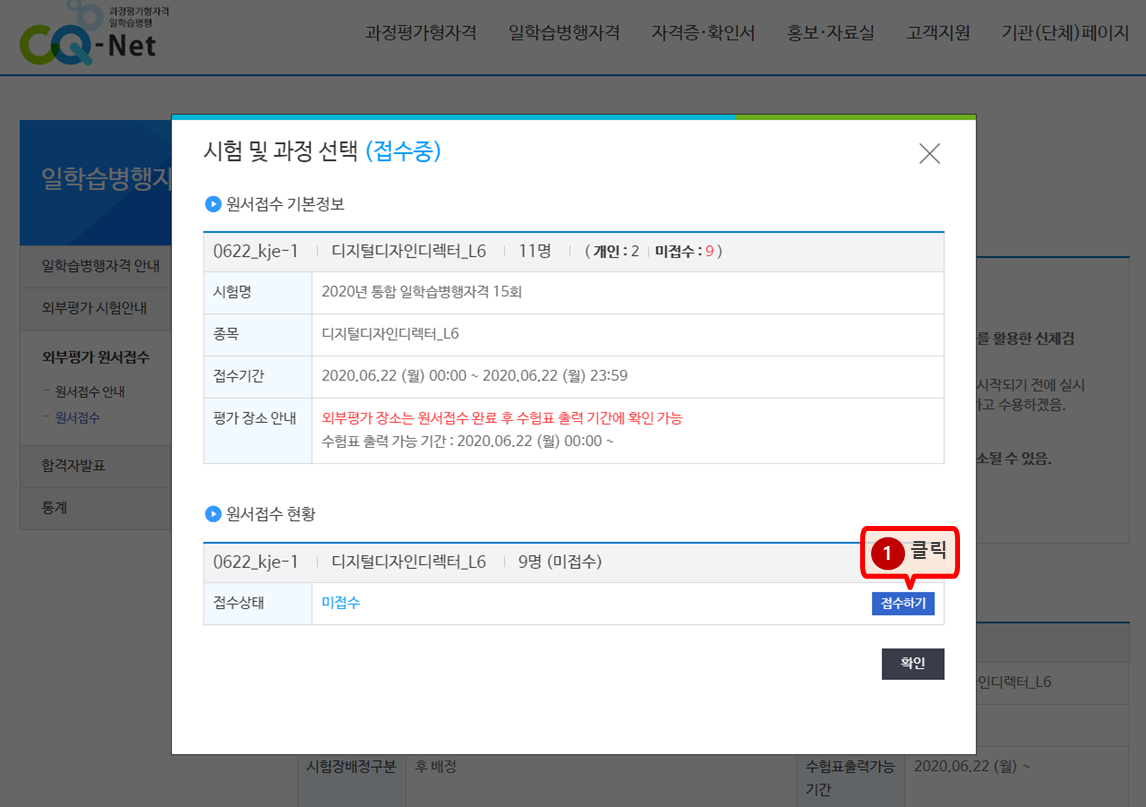Click the blue bullet icon beside 원서접수 기본정보
This screenshot has height=807, width=1146.
click(213, 204)
